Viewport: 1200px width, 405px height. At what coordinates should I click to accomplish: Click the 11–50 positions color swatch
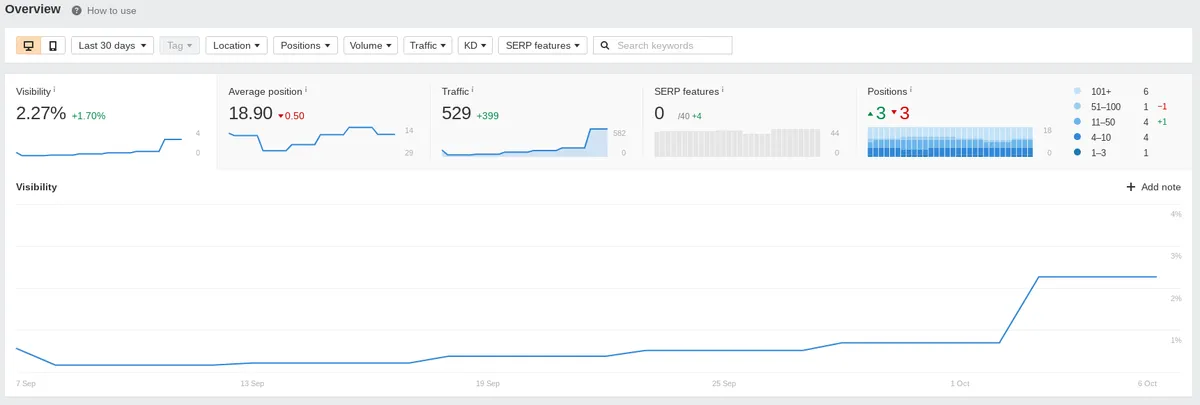pos(1077,122)
